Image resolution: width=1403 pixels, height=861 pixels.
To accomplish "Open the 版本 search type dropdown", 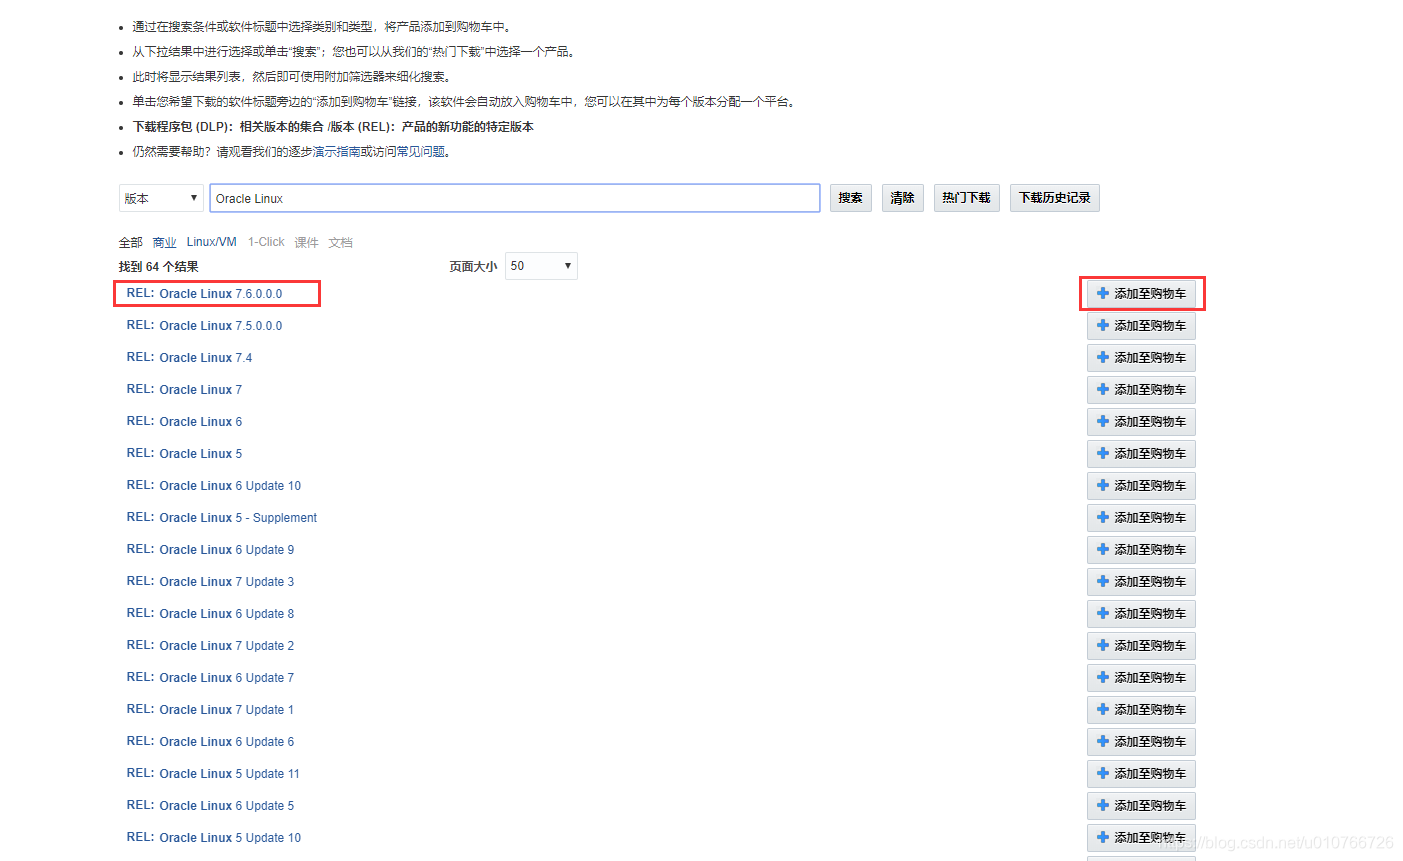I will coord(161,198).
